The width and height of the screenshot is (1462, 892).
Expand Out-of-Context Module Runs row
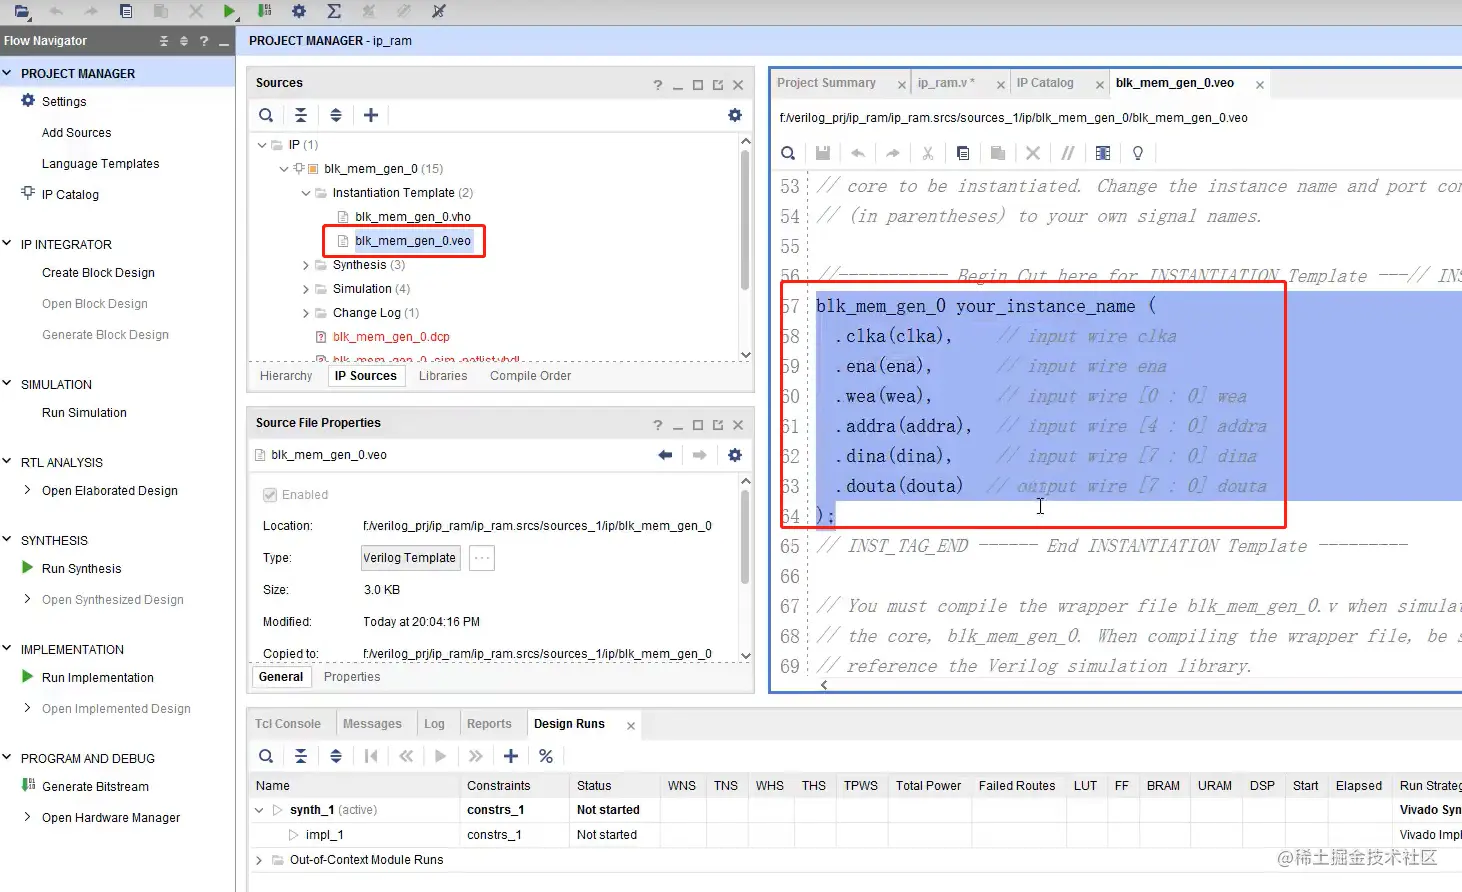pos(259,860)
